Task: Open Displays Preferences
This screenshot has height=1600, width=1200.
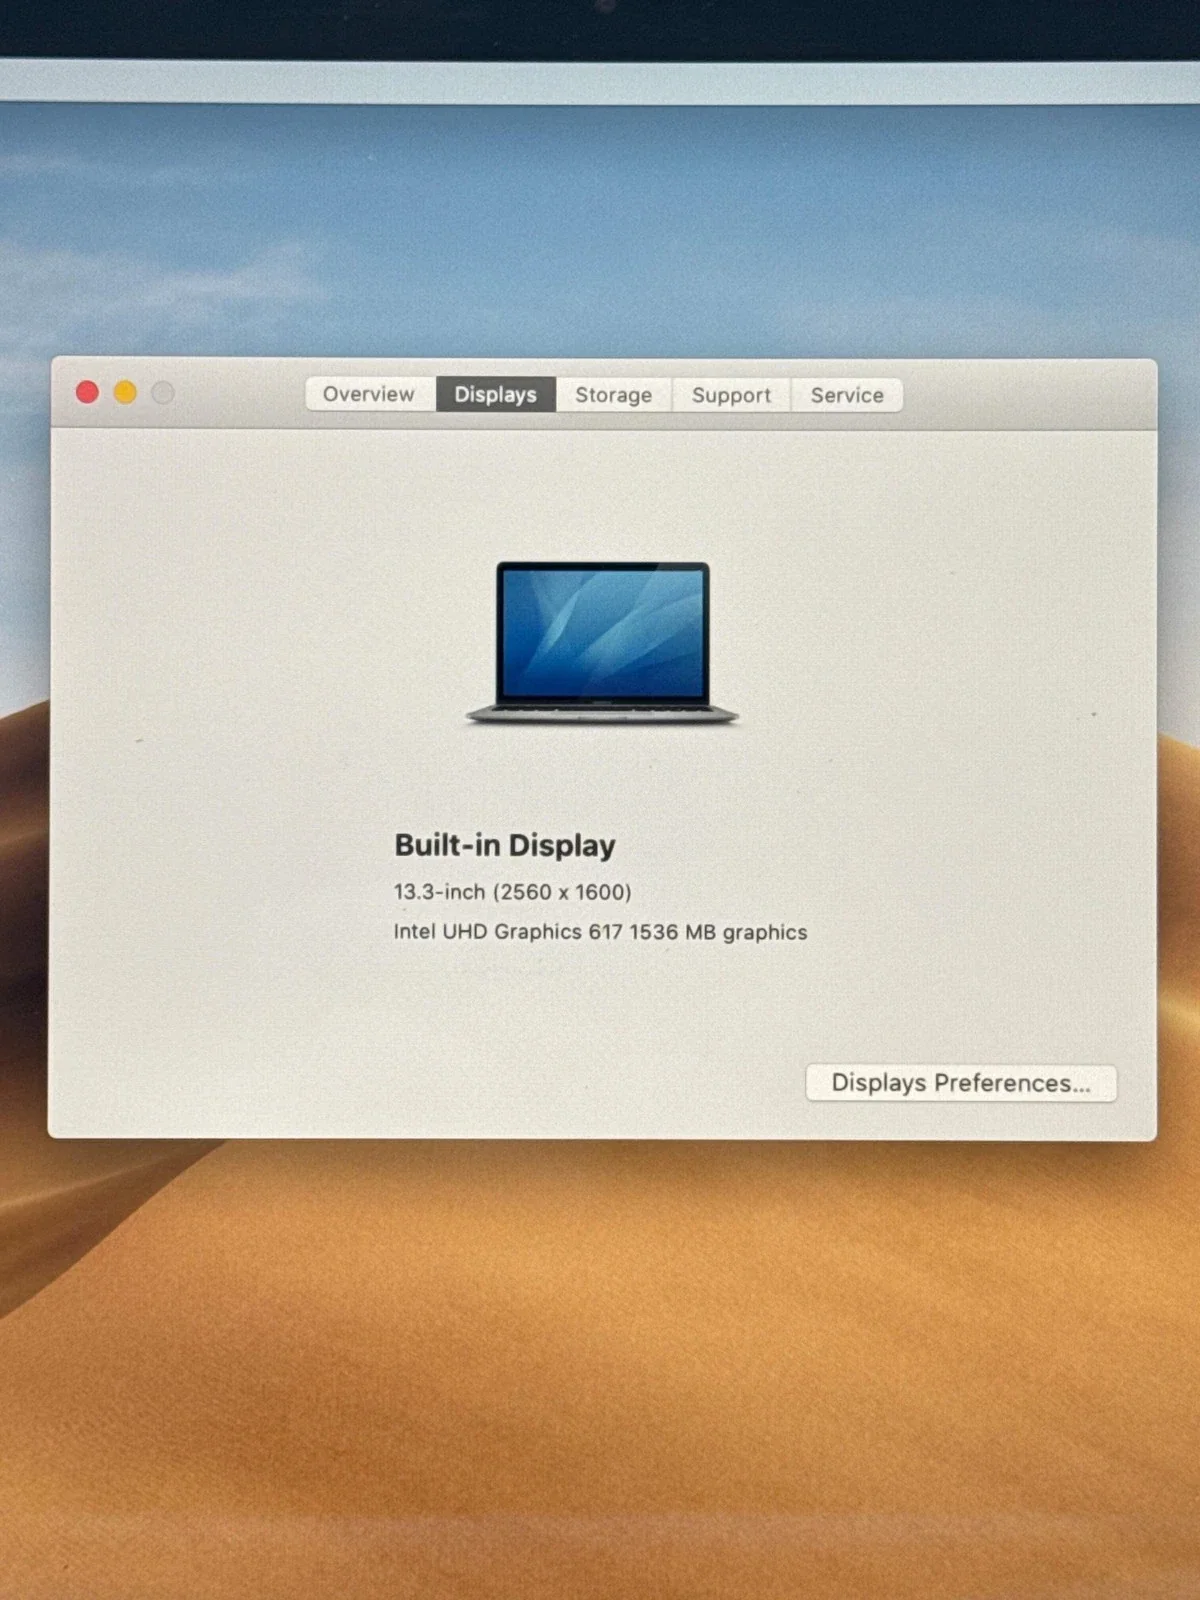Action: (x=961, y=1083)
